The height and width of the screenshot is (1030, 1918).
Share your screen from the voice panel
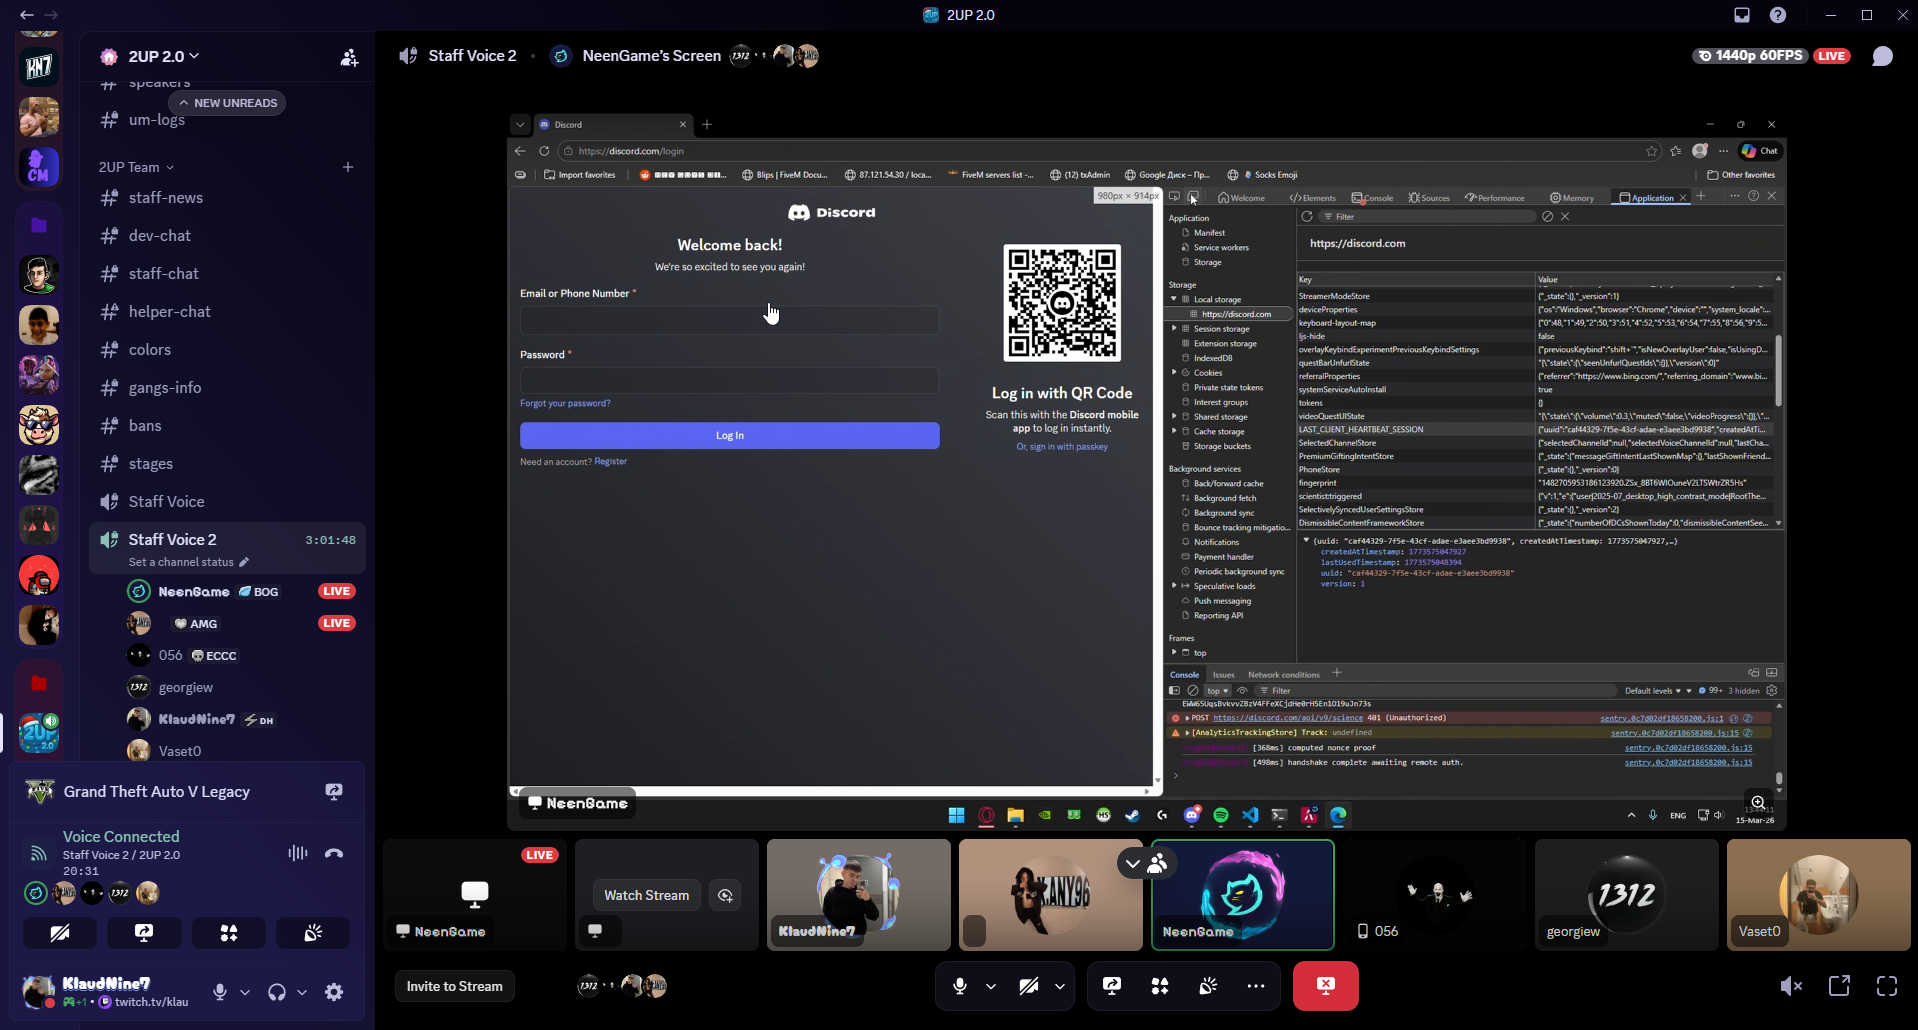coord(144,933)
